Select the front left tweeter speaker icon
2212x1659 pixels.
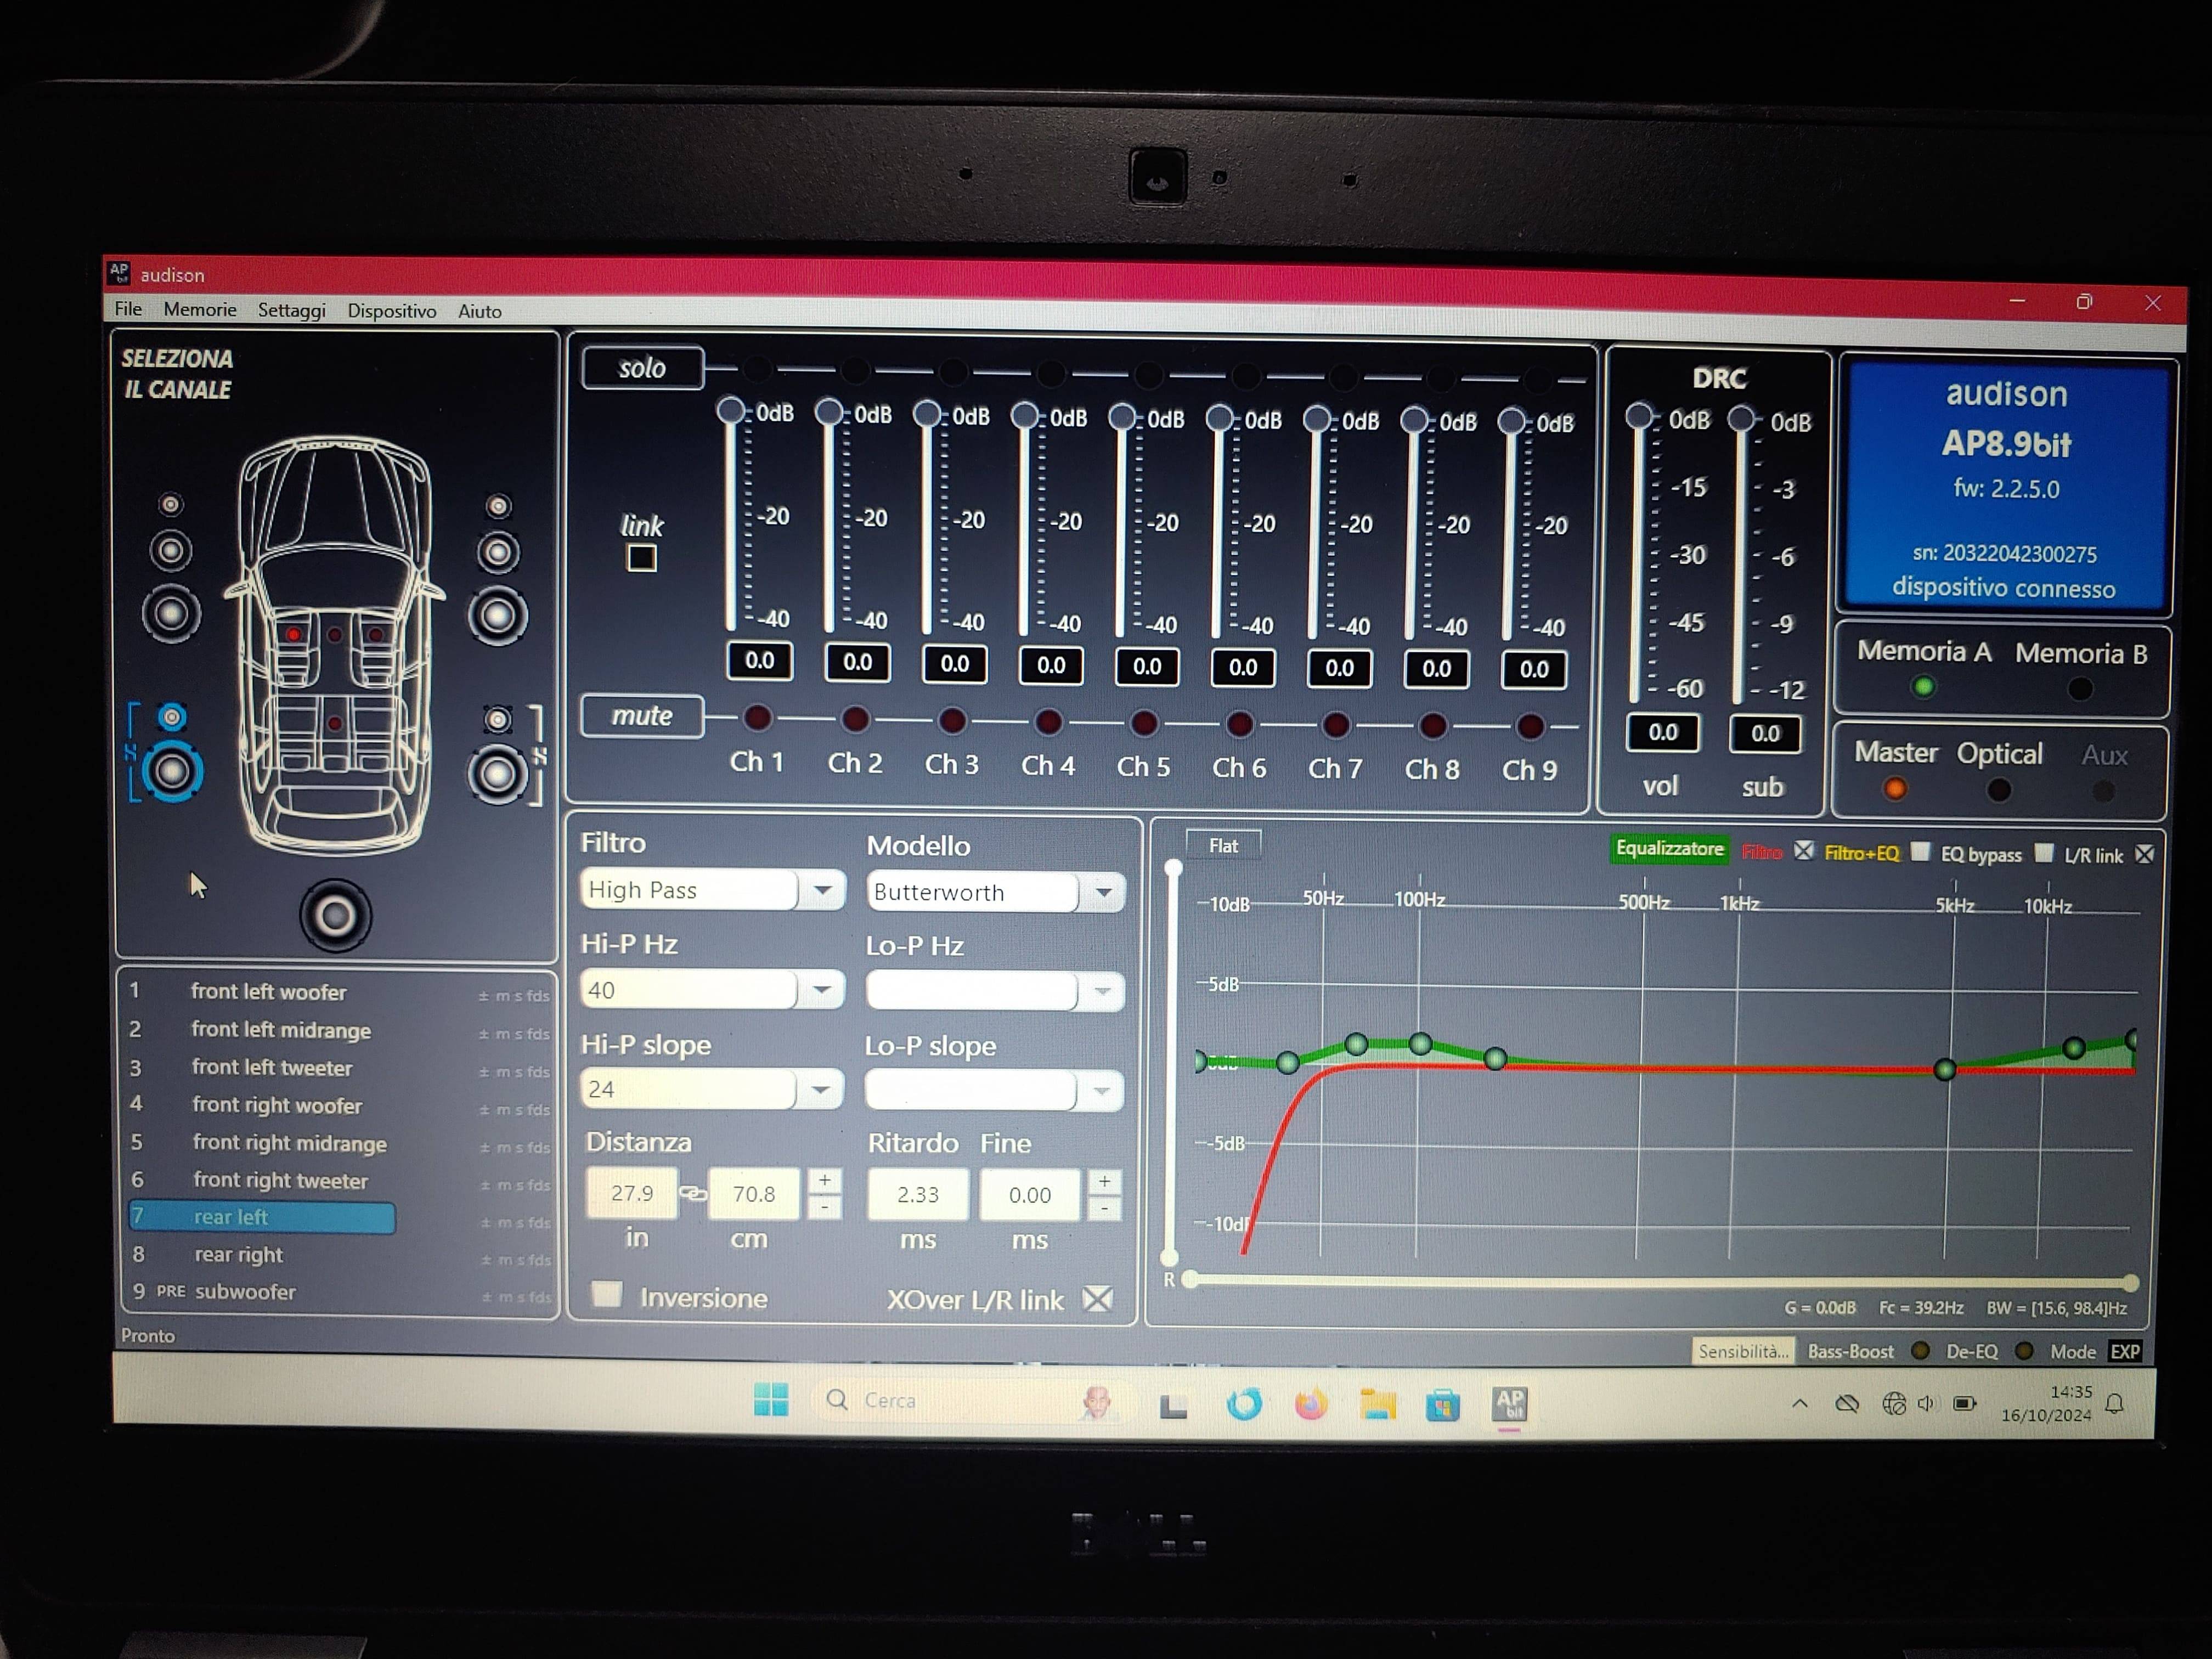171,505
